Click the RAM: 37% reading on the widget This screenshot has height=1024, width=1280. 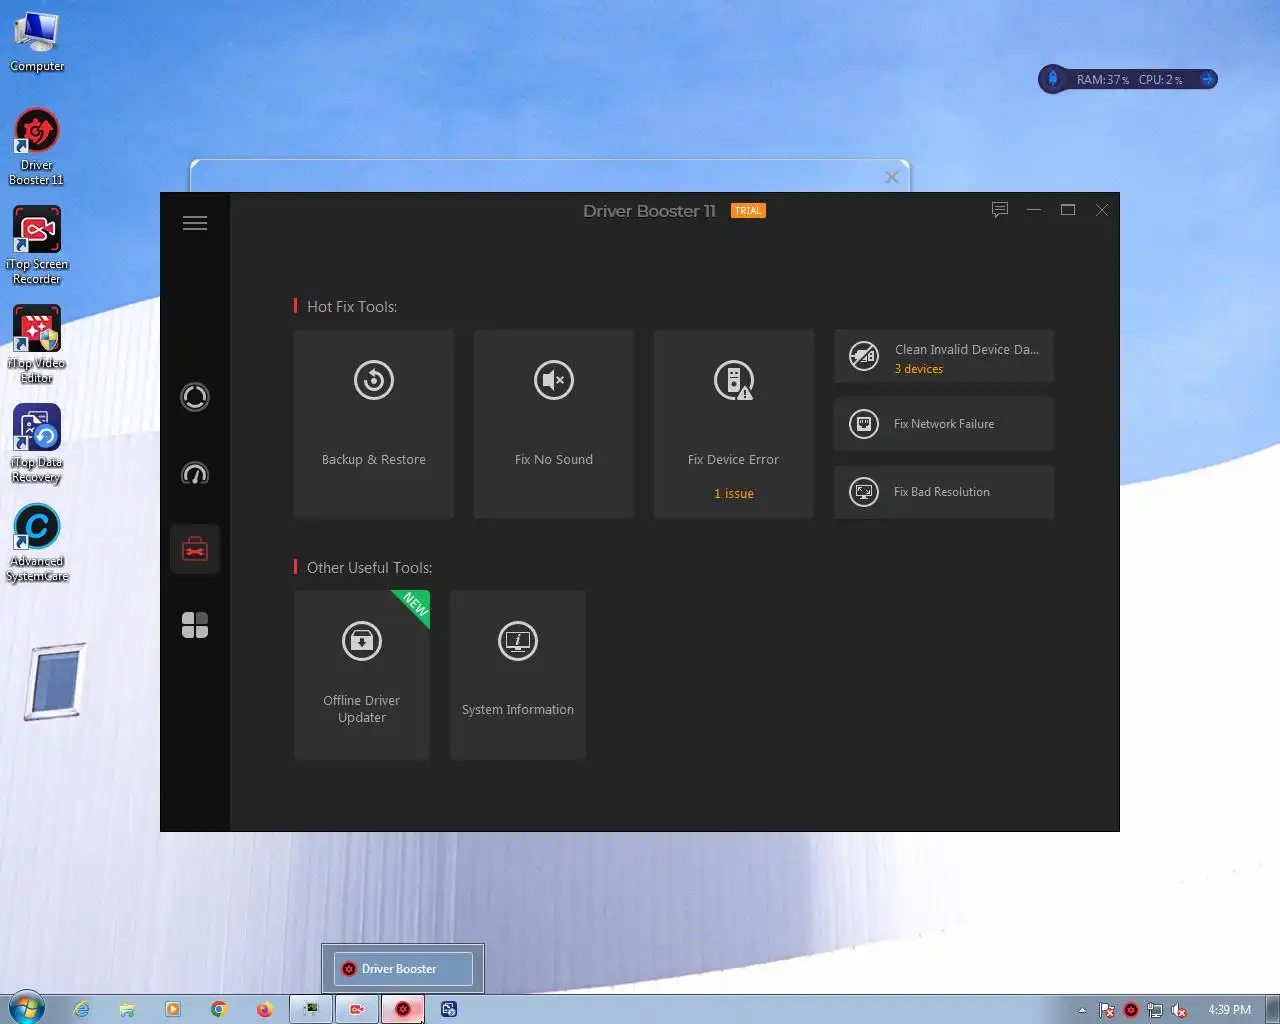click(x=1103, y=80)
